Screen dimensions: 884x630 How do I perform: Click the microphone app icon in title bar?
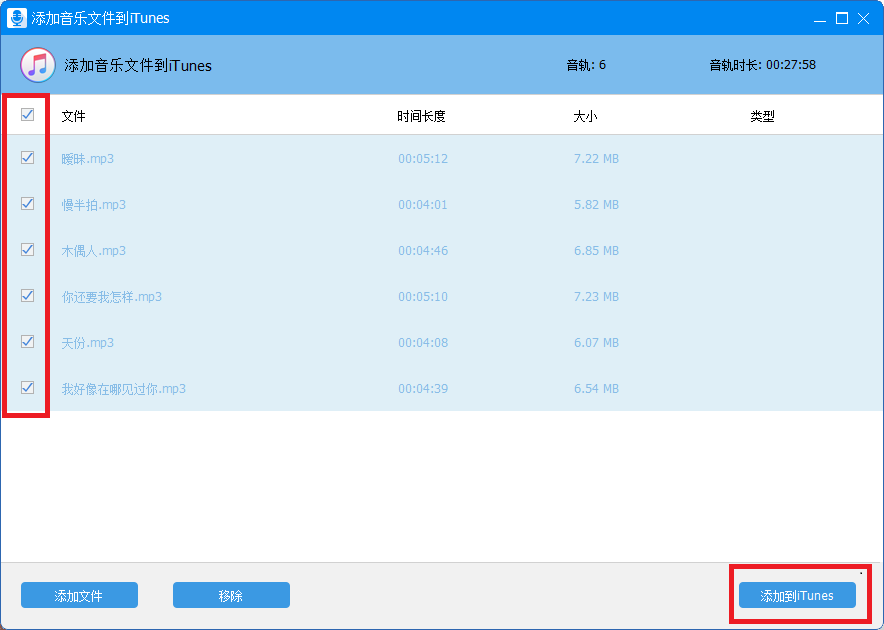point(17,17)
